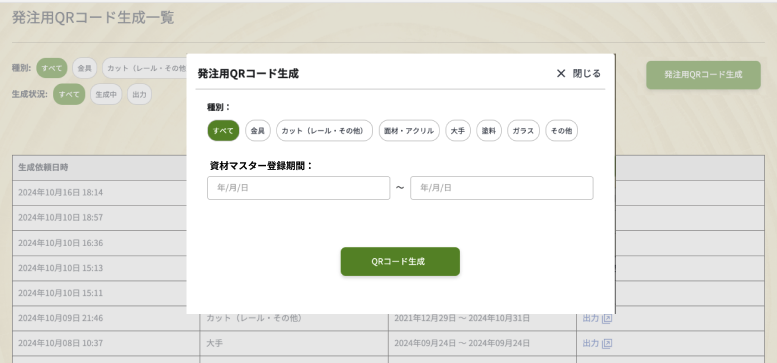The width and height of the screenshot is (777, 363).
Task: Select その他 type chip in dialog
Action: pos(561,131)
